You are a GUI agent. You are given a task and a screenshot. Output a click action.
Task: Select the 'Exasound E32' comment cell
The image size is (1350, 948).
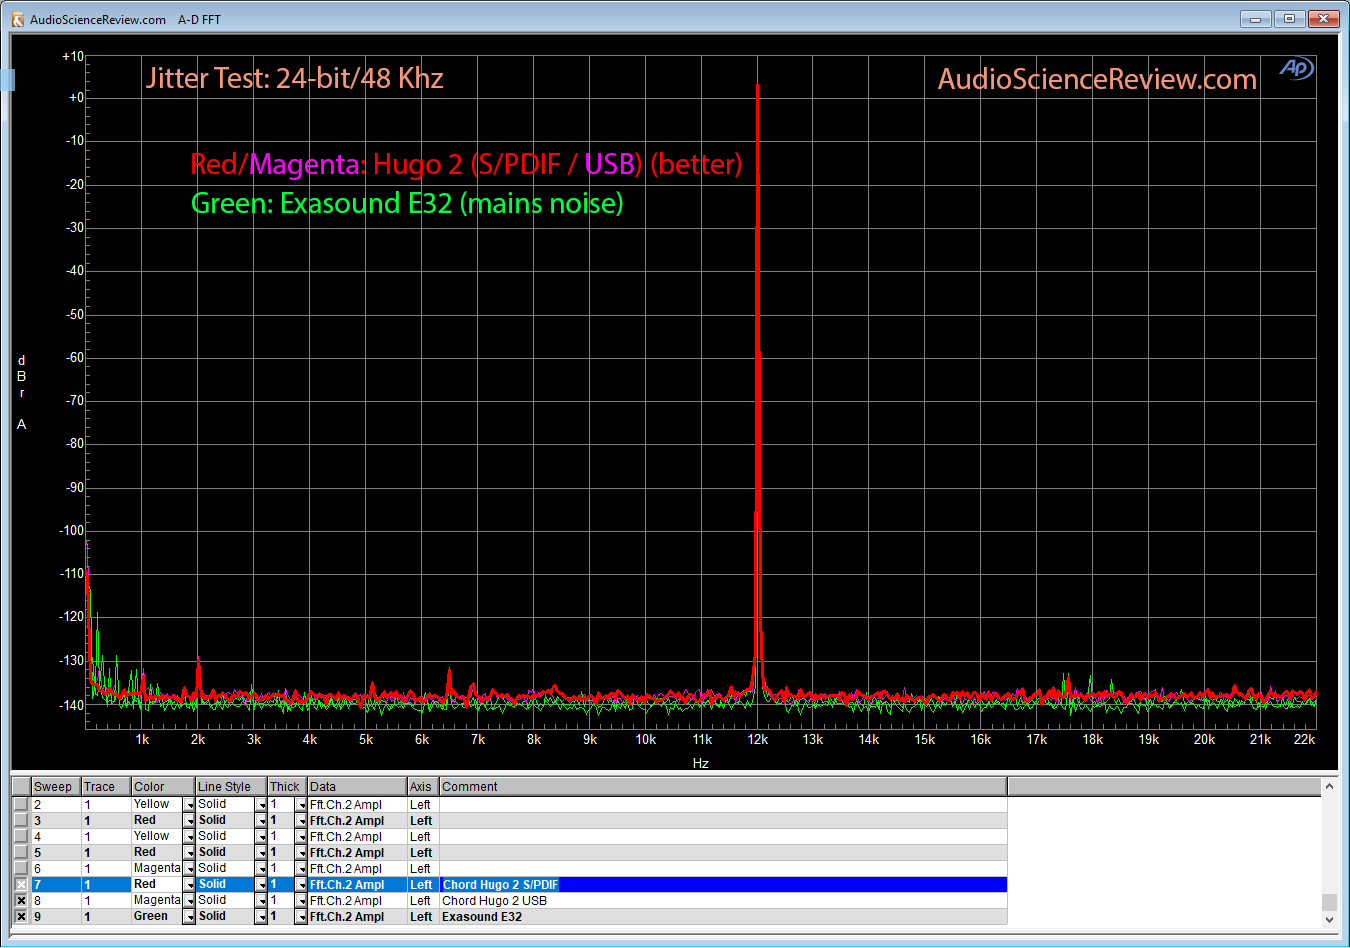click(723, 917)
